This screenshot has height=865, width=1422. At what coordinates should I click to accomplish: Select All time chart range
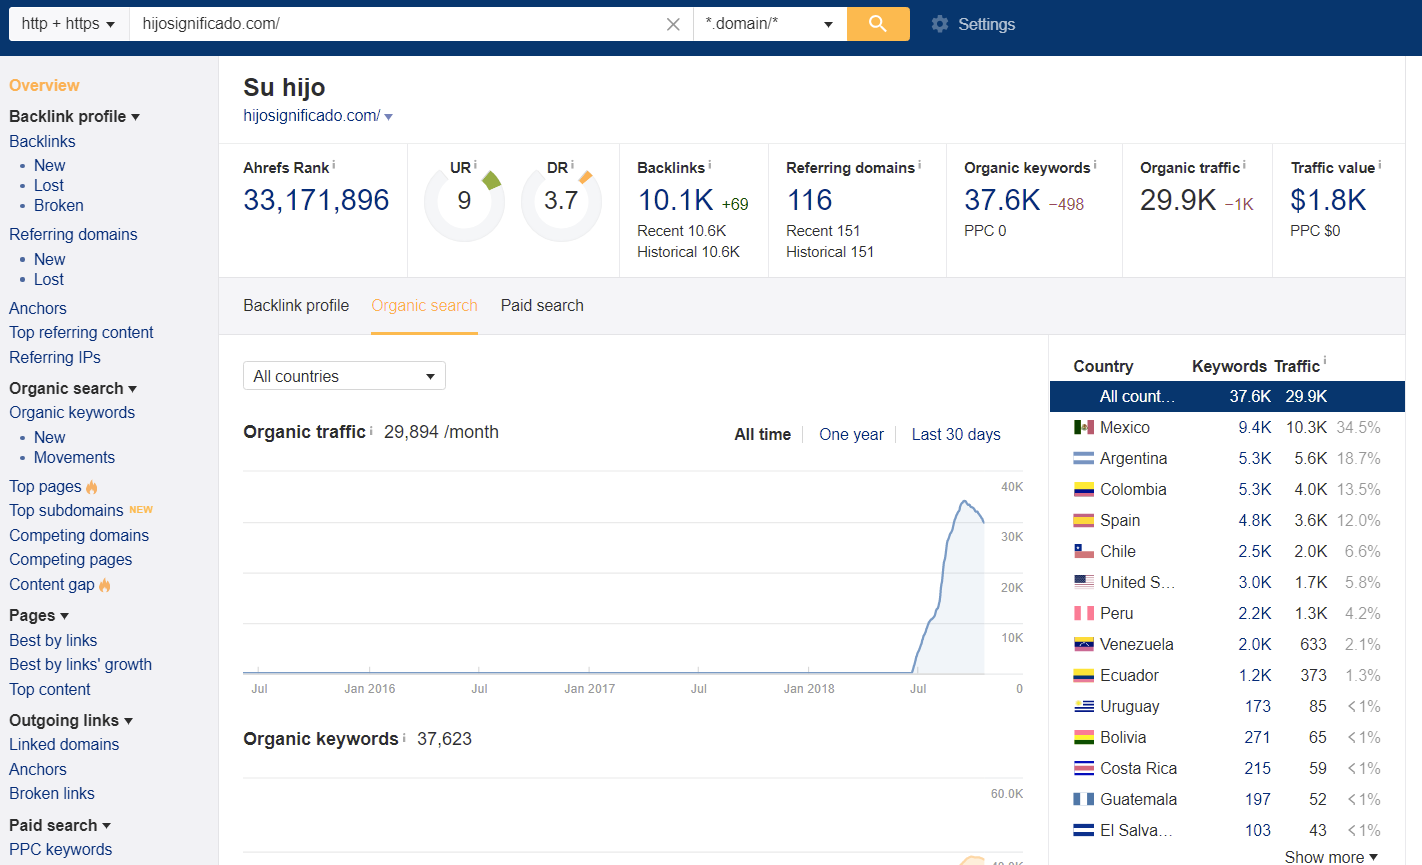763,434
